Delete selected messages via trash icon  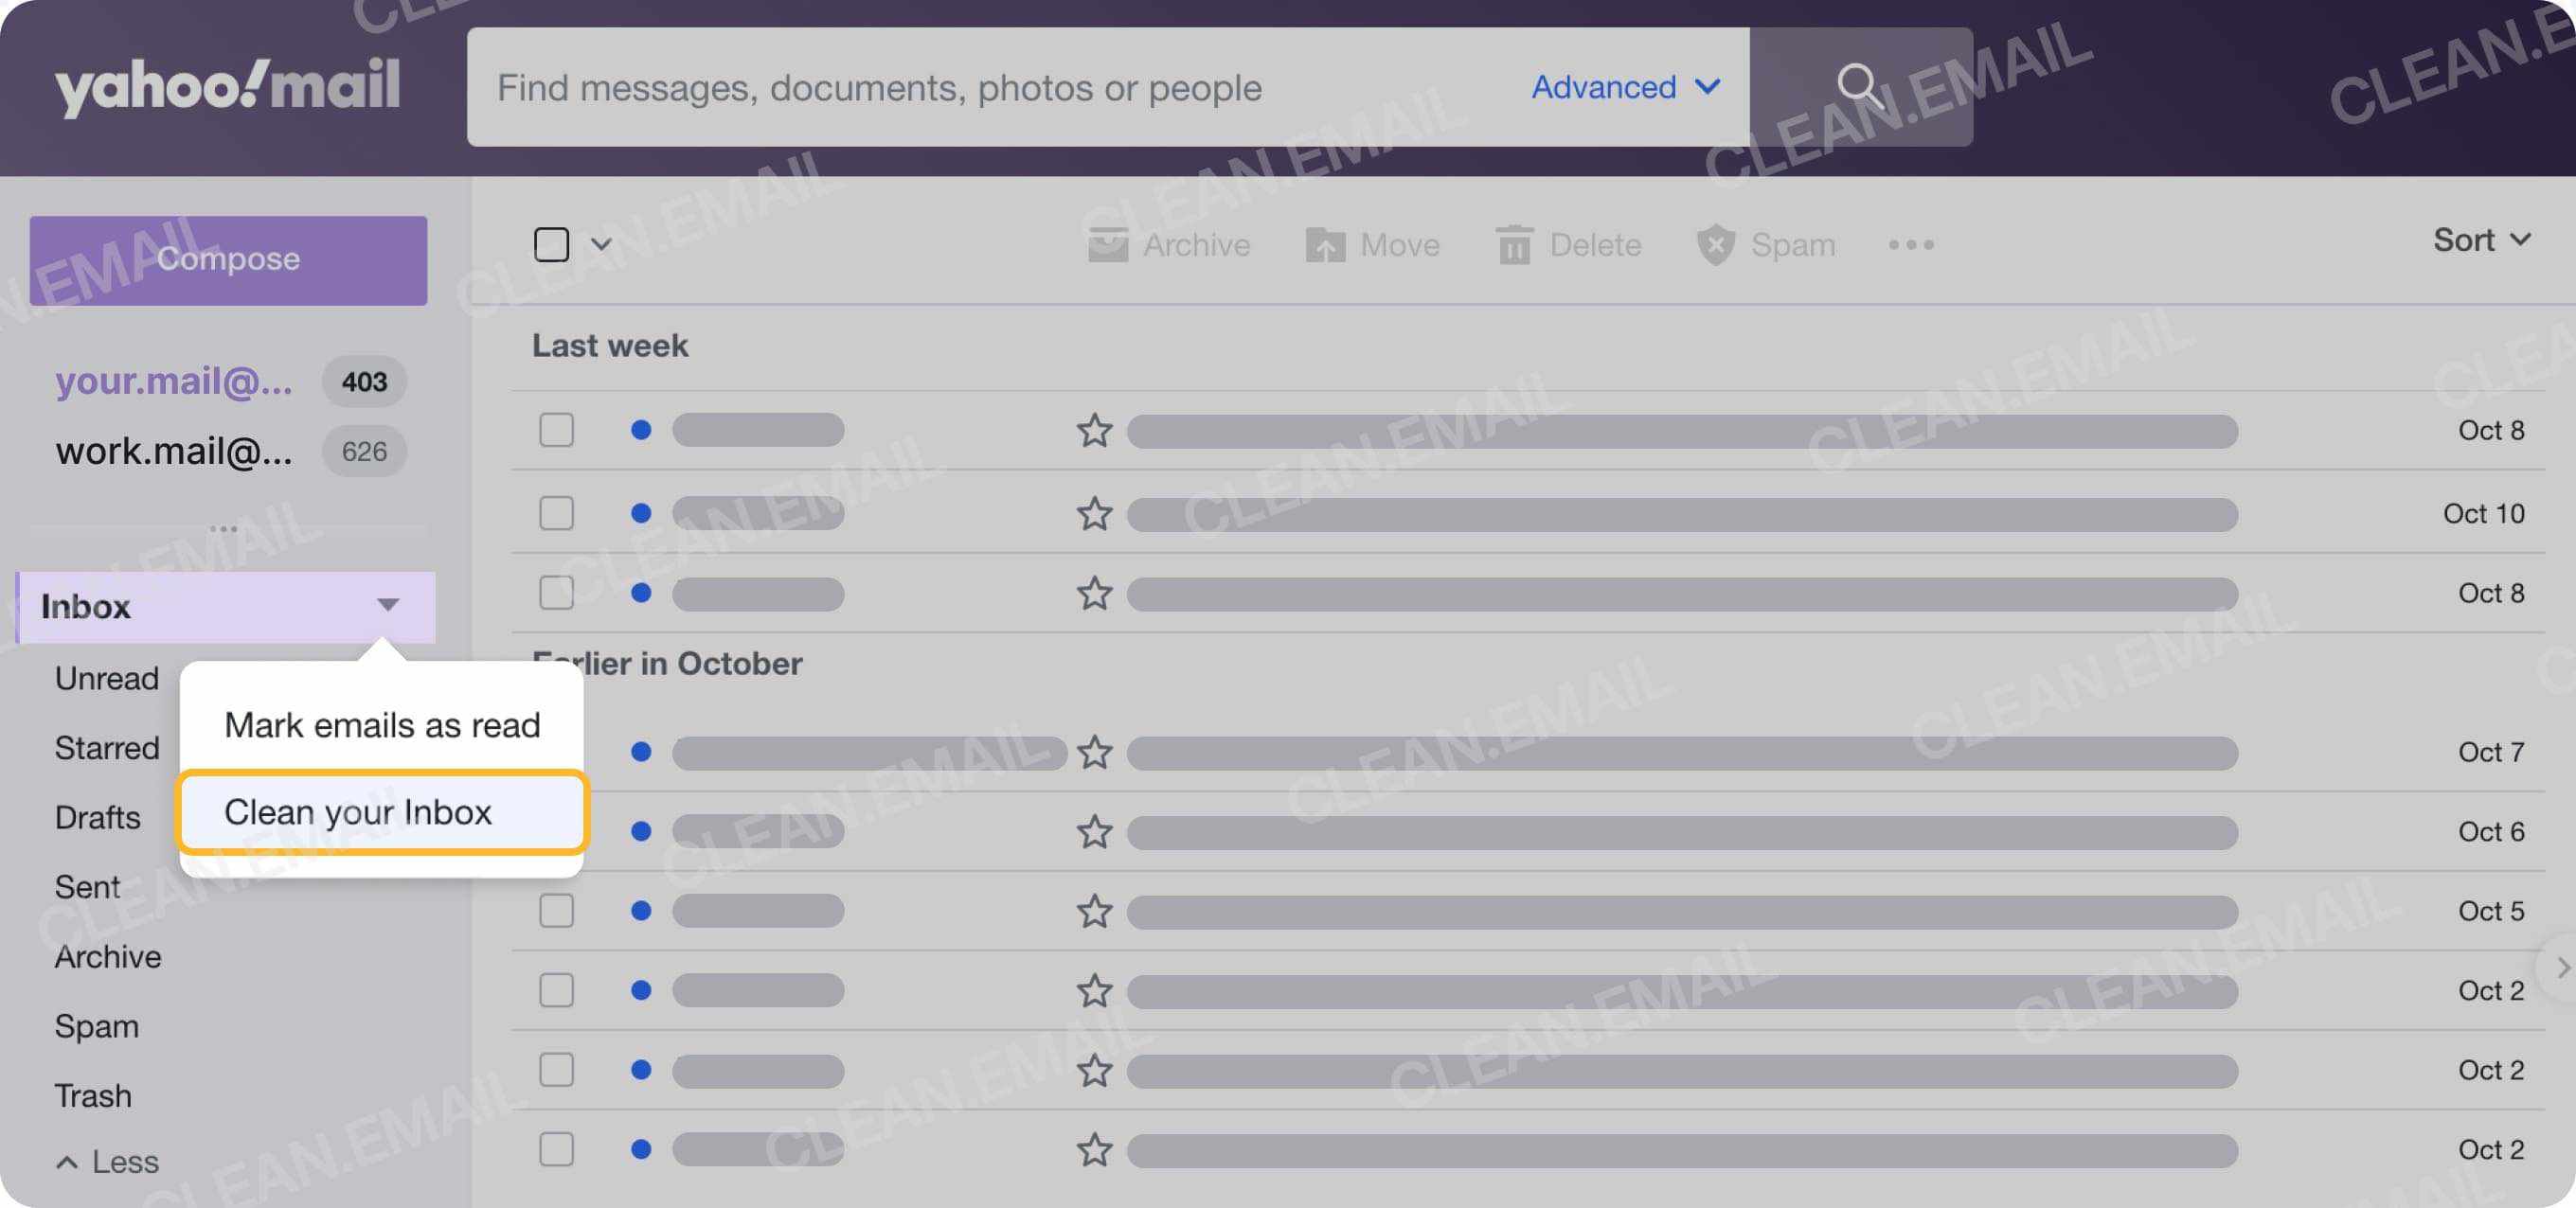1514,244
